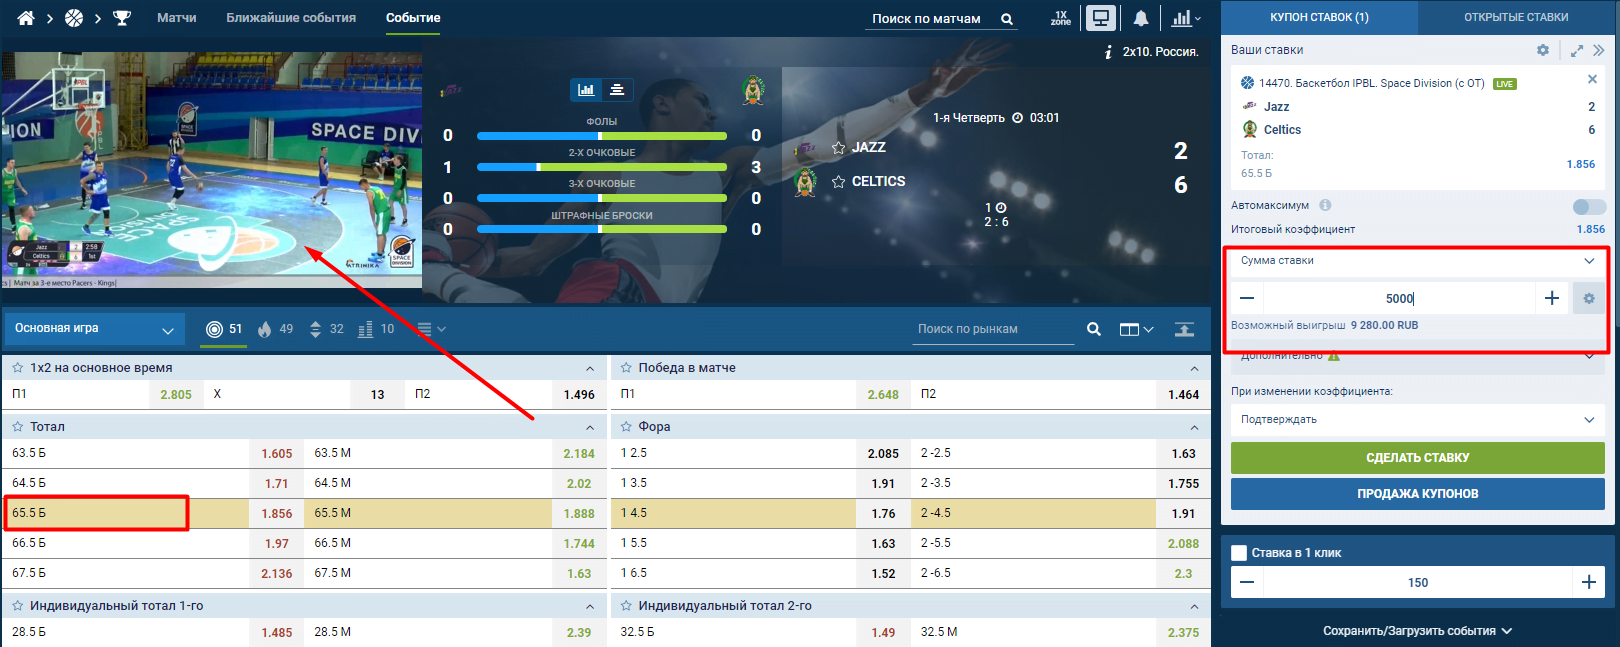Viewport: 1620px width, 647px height.
Task: Click the home icon in breadcrumb
Action: [26, 18]
